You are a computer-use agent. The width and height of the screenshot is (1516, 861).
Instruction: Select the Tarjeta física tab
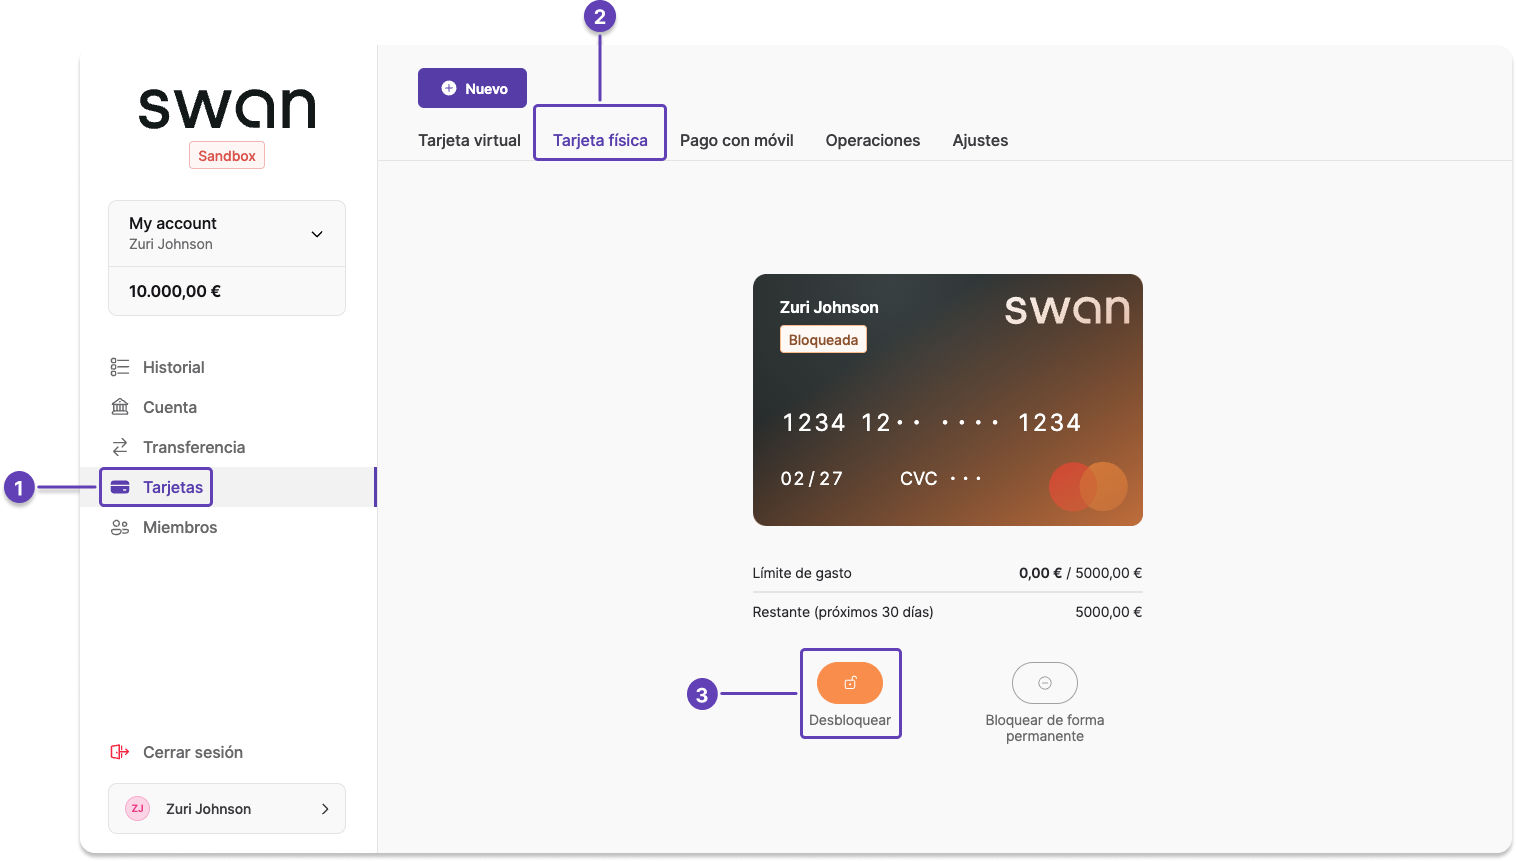[600, 140]
